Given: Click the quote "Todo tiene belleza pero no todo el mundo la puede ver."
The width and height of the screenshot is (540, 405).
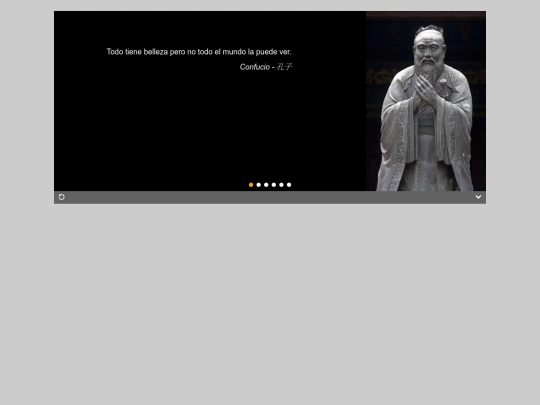Looking at the screenshot, I should [x=199, y=52].
